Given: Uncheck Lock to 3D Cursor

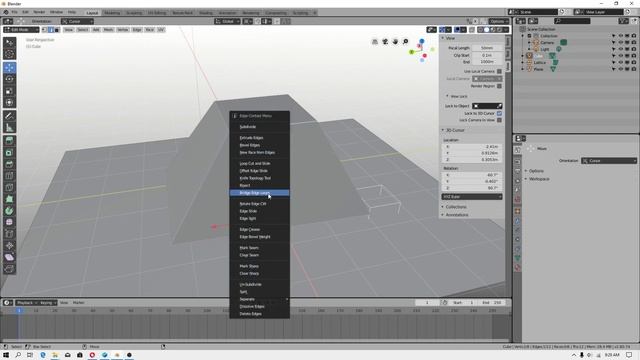Looking at the screenshot, I should [x=499, y=113].
